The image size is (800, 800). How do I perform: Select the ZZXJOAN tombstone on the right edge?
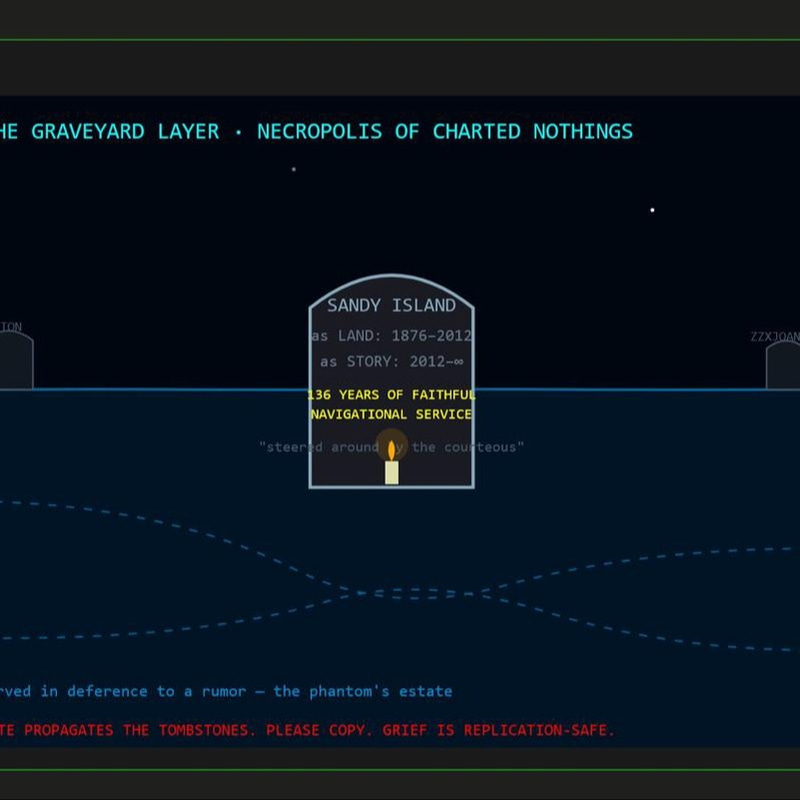coord(783,365)
